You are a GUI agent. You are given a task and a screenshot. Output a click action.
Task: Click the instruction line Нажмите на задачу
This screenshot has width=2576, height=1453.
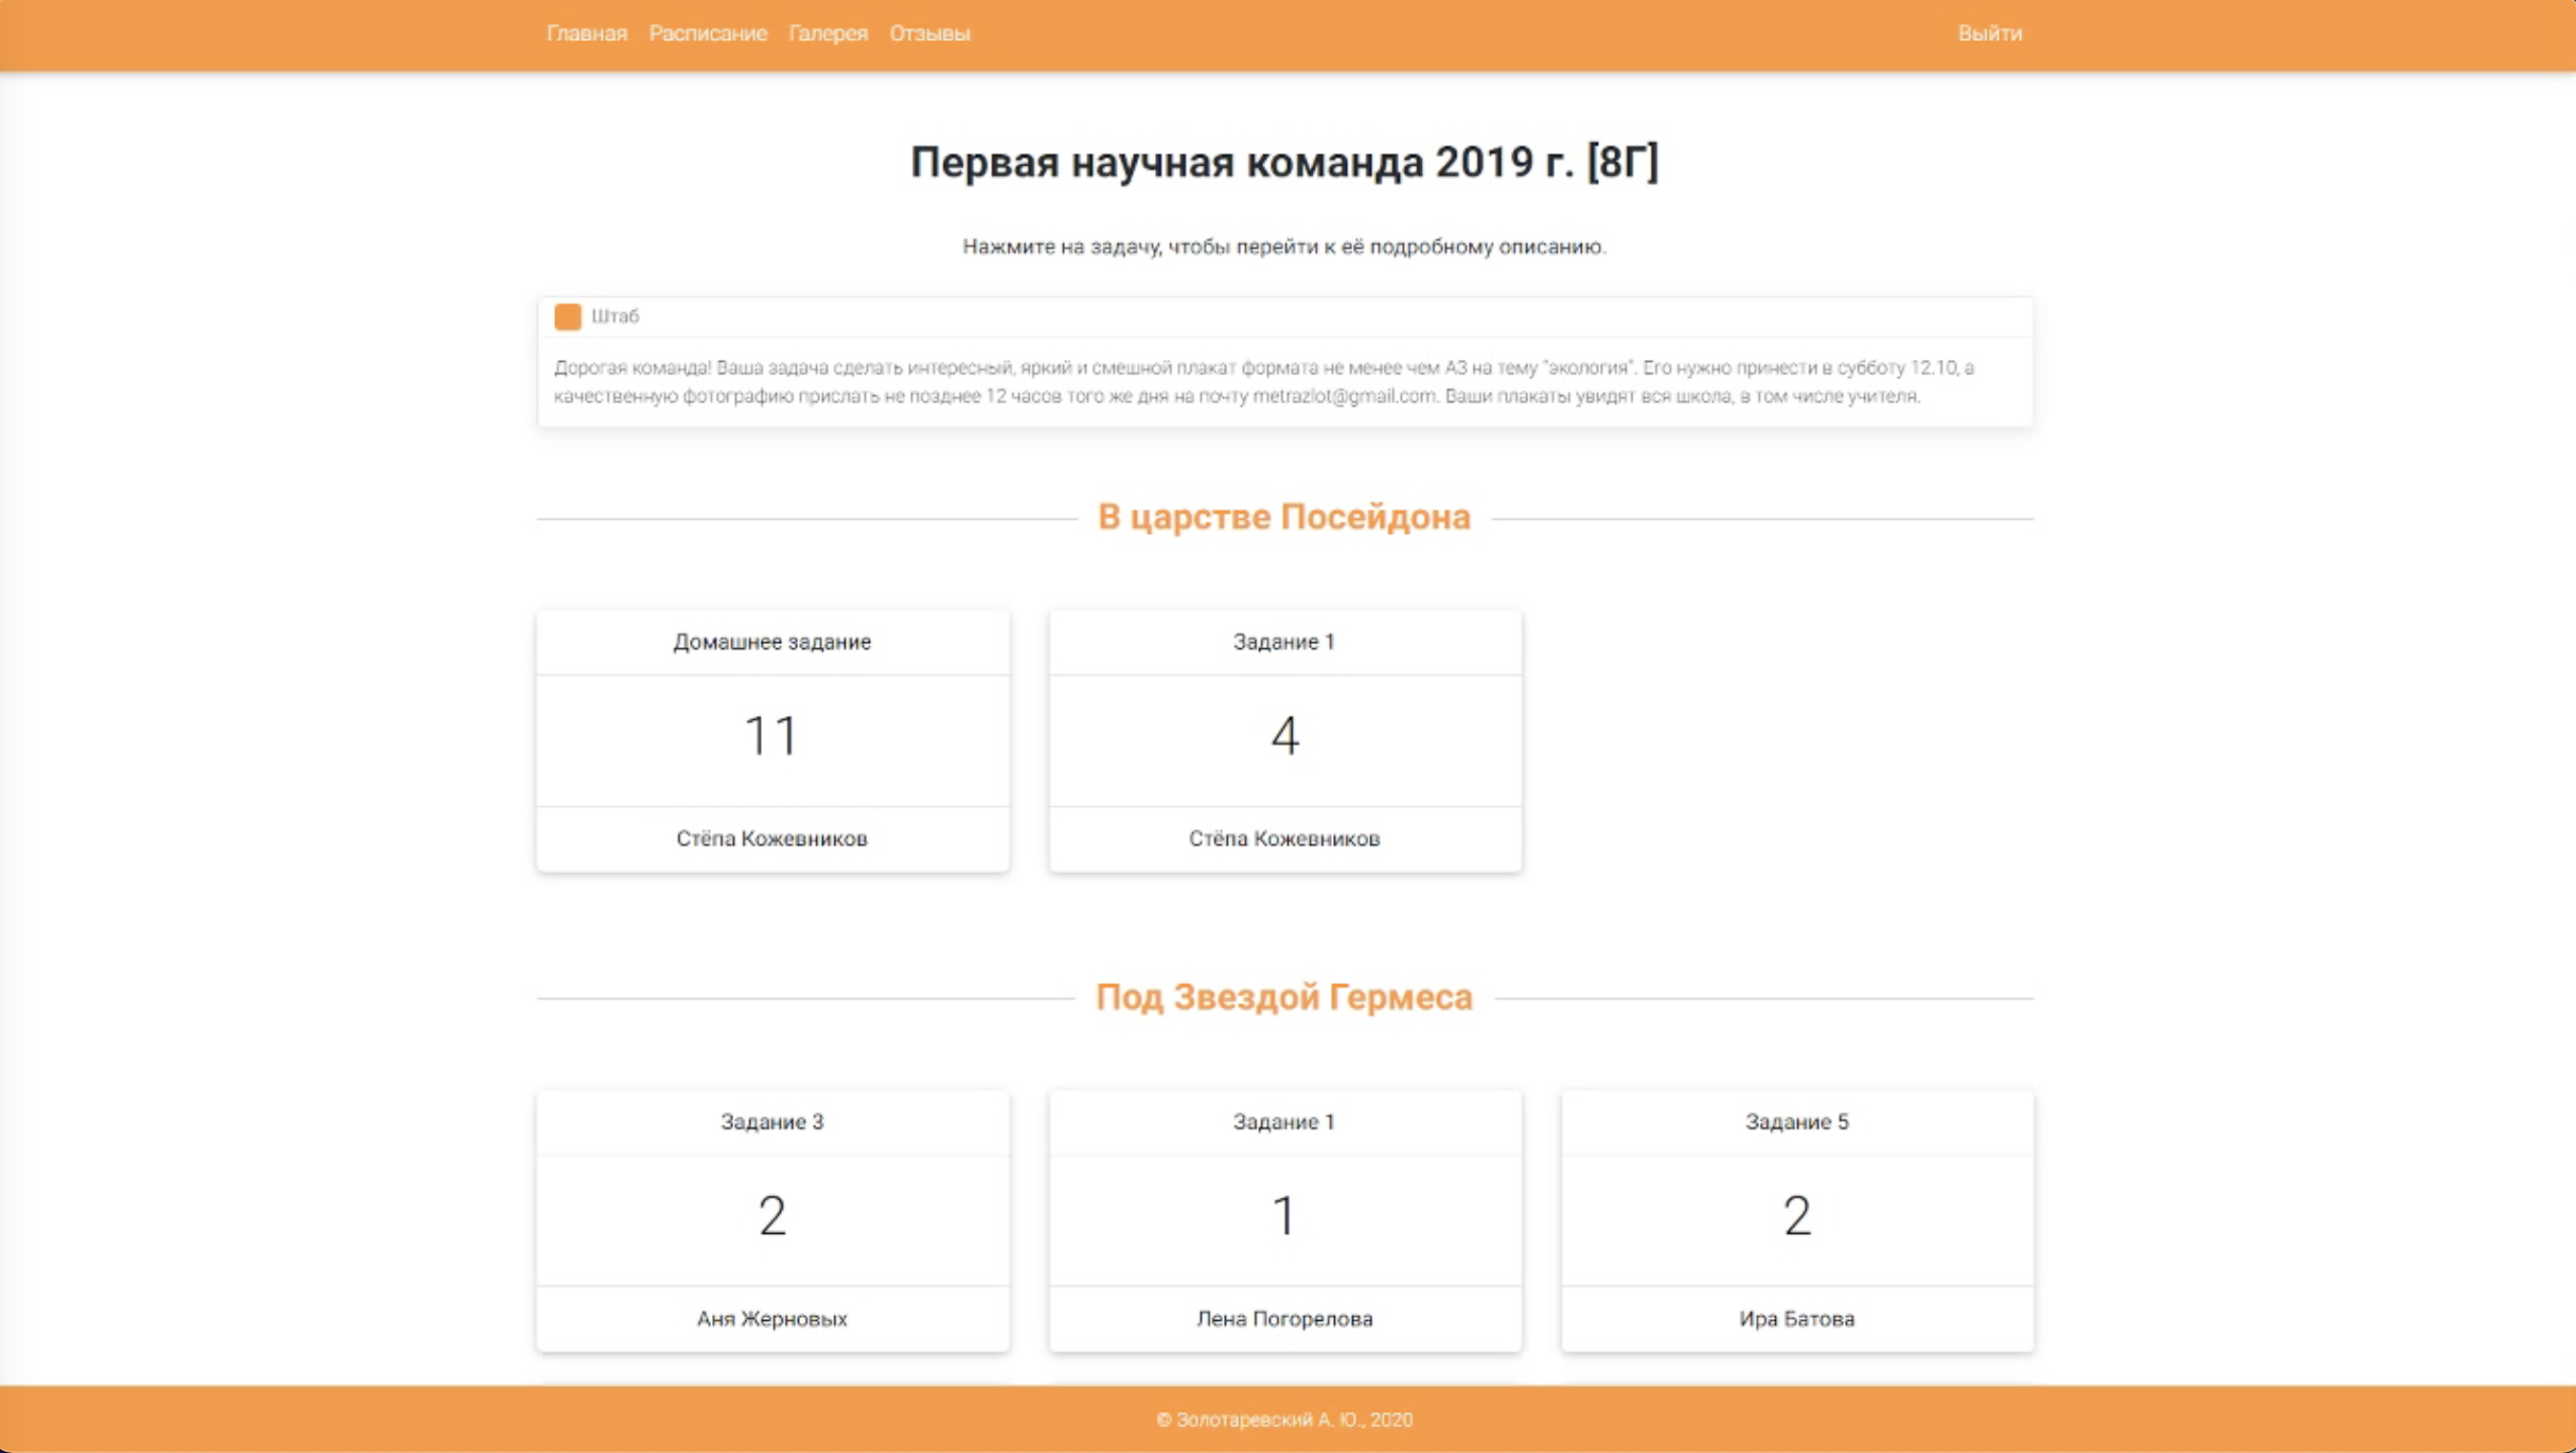(1284, 247)
